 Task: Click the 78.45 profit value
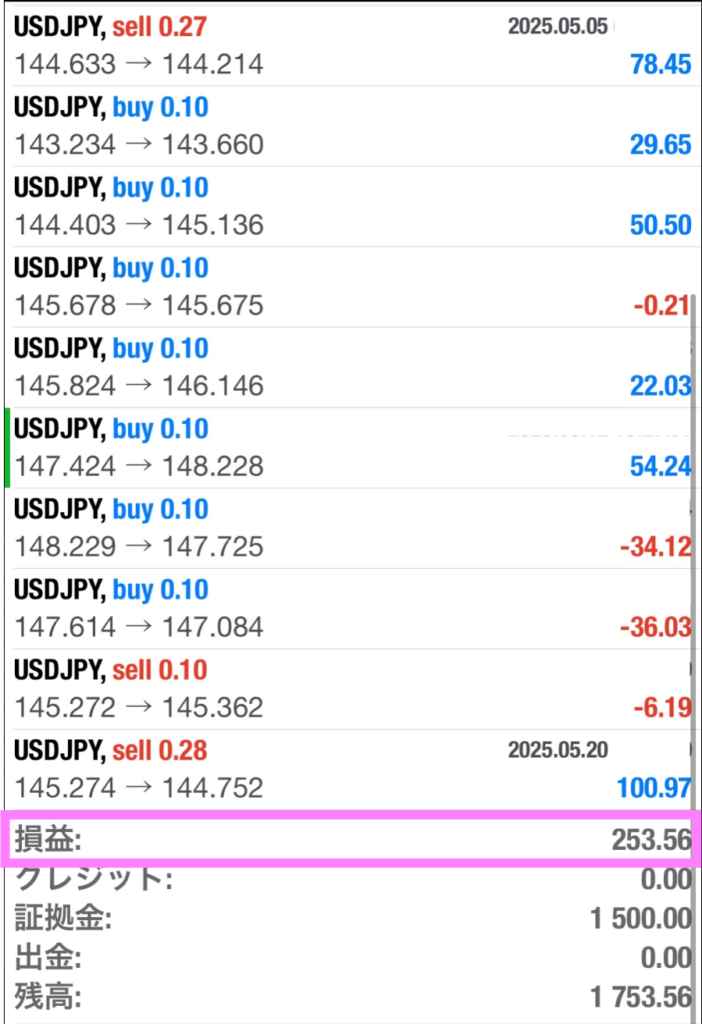(660, 64)
